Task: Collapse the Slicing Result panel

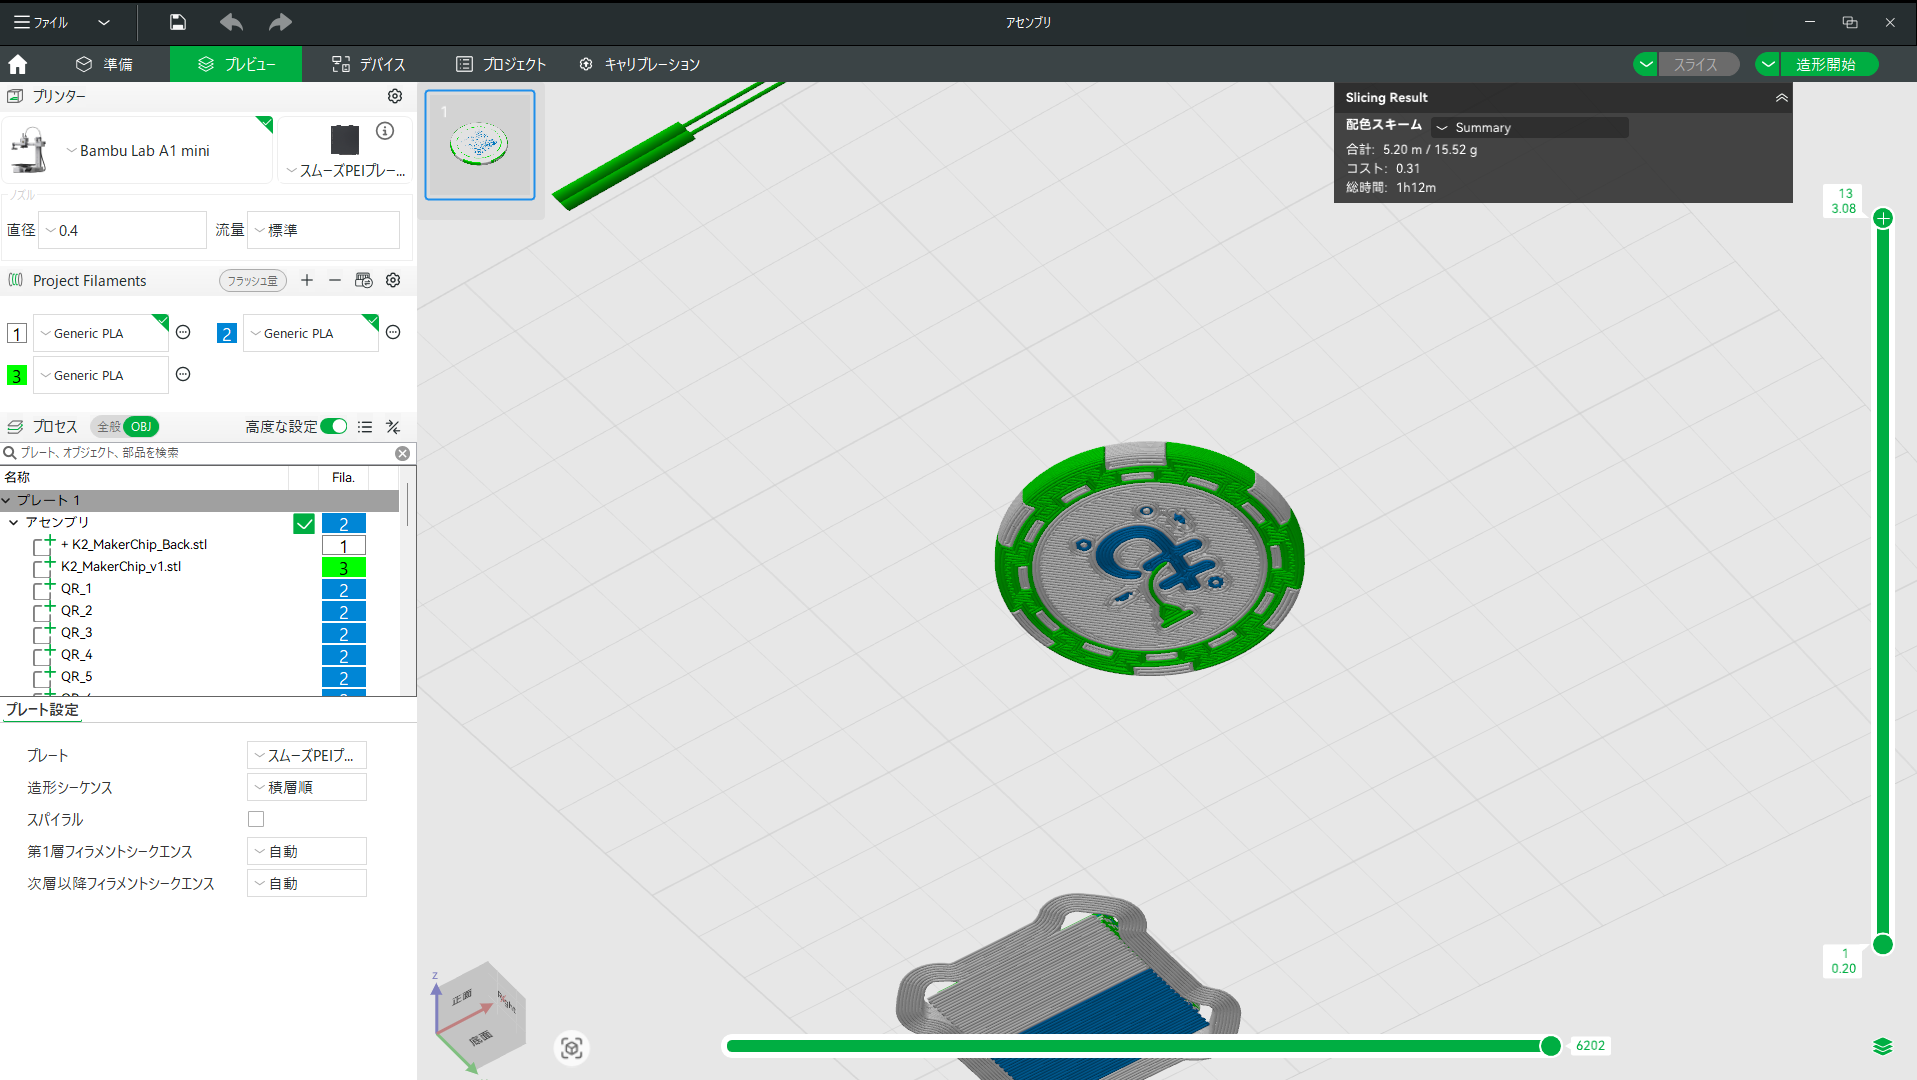Action: pos(1781,98)
